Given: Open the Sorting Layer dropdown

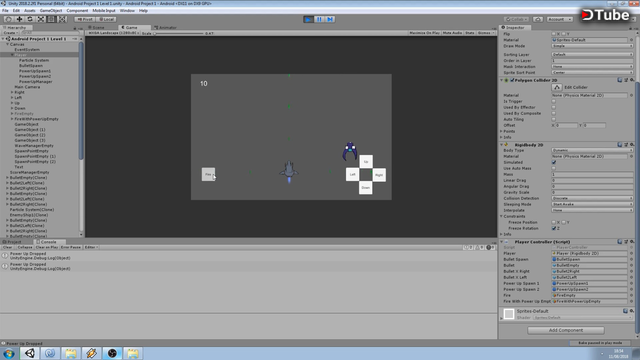Looking at the screenshot, I should [592, 54].
